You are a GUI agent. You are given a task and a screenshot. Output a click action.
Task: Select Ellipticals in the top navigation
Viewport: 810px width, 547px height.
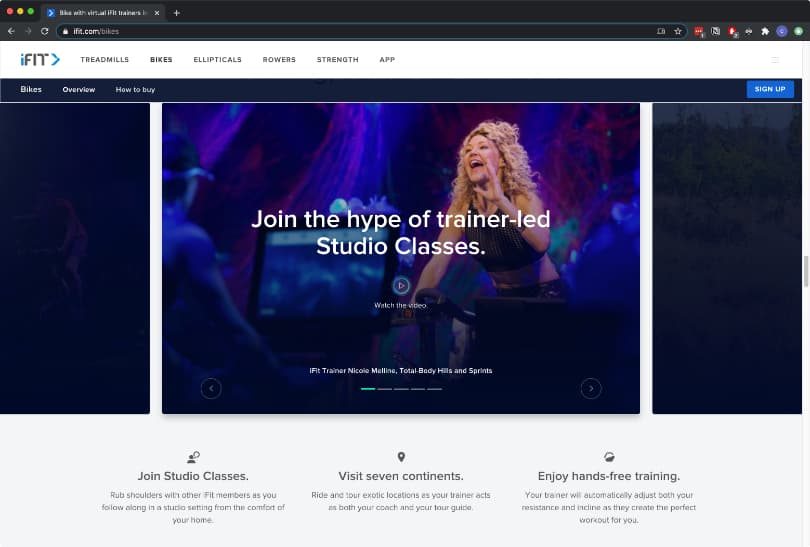click(217, 60)
